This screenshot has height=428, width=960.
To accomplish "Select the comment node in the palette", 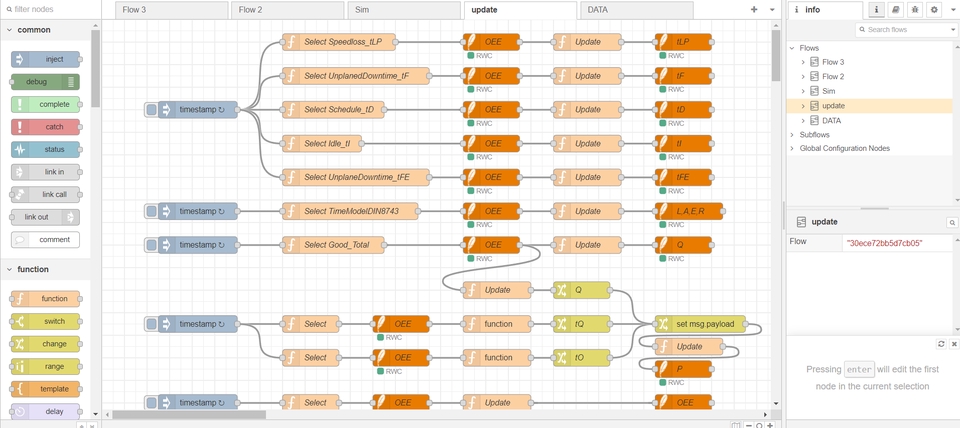I will (x=45, y=239).
